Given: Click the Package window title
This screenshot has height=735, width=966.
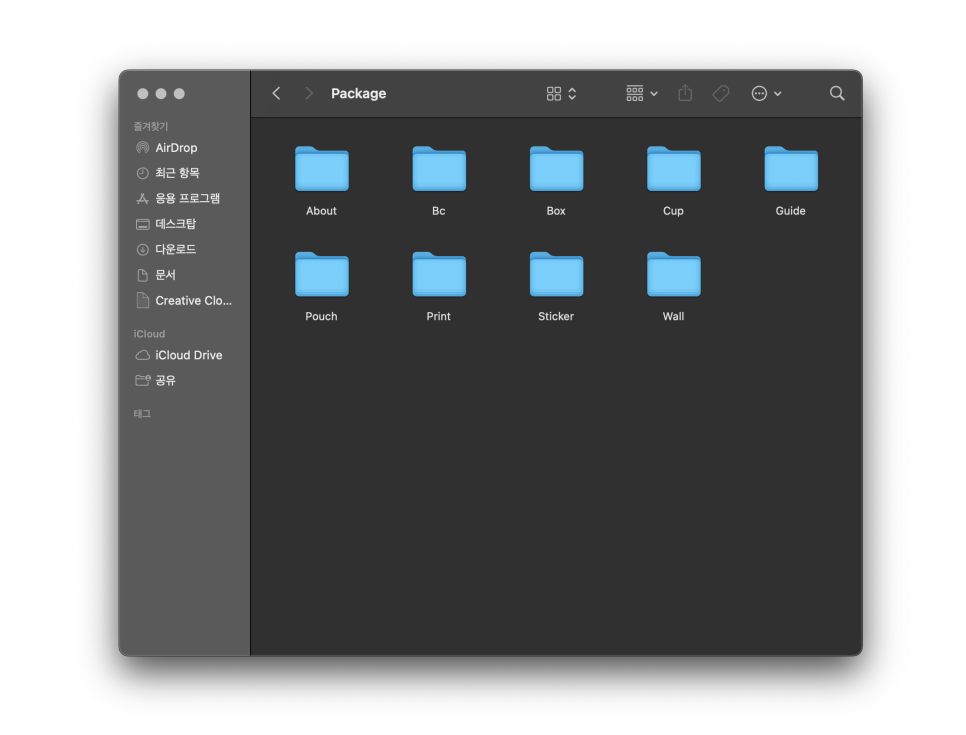Looking at the screenshot, I should pos(359,94).
